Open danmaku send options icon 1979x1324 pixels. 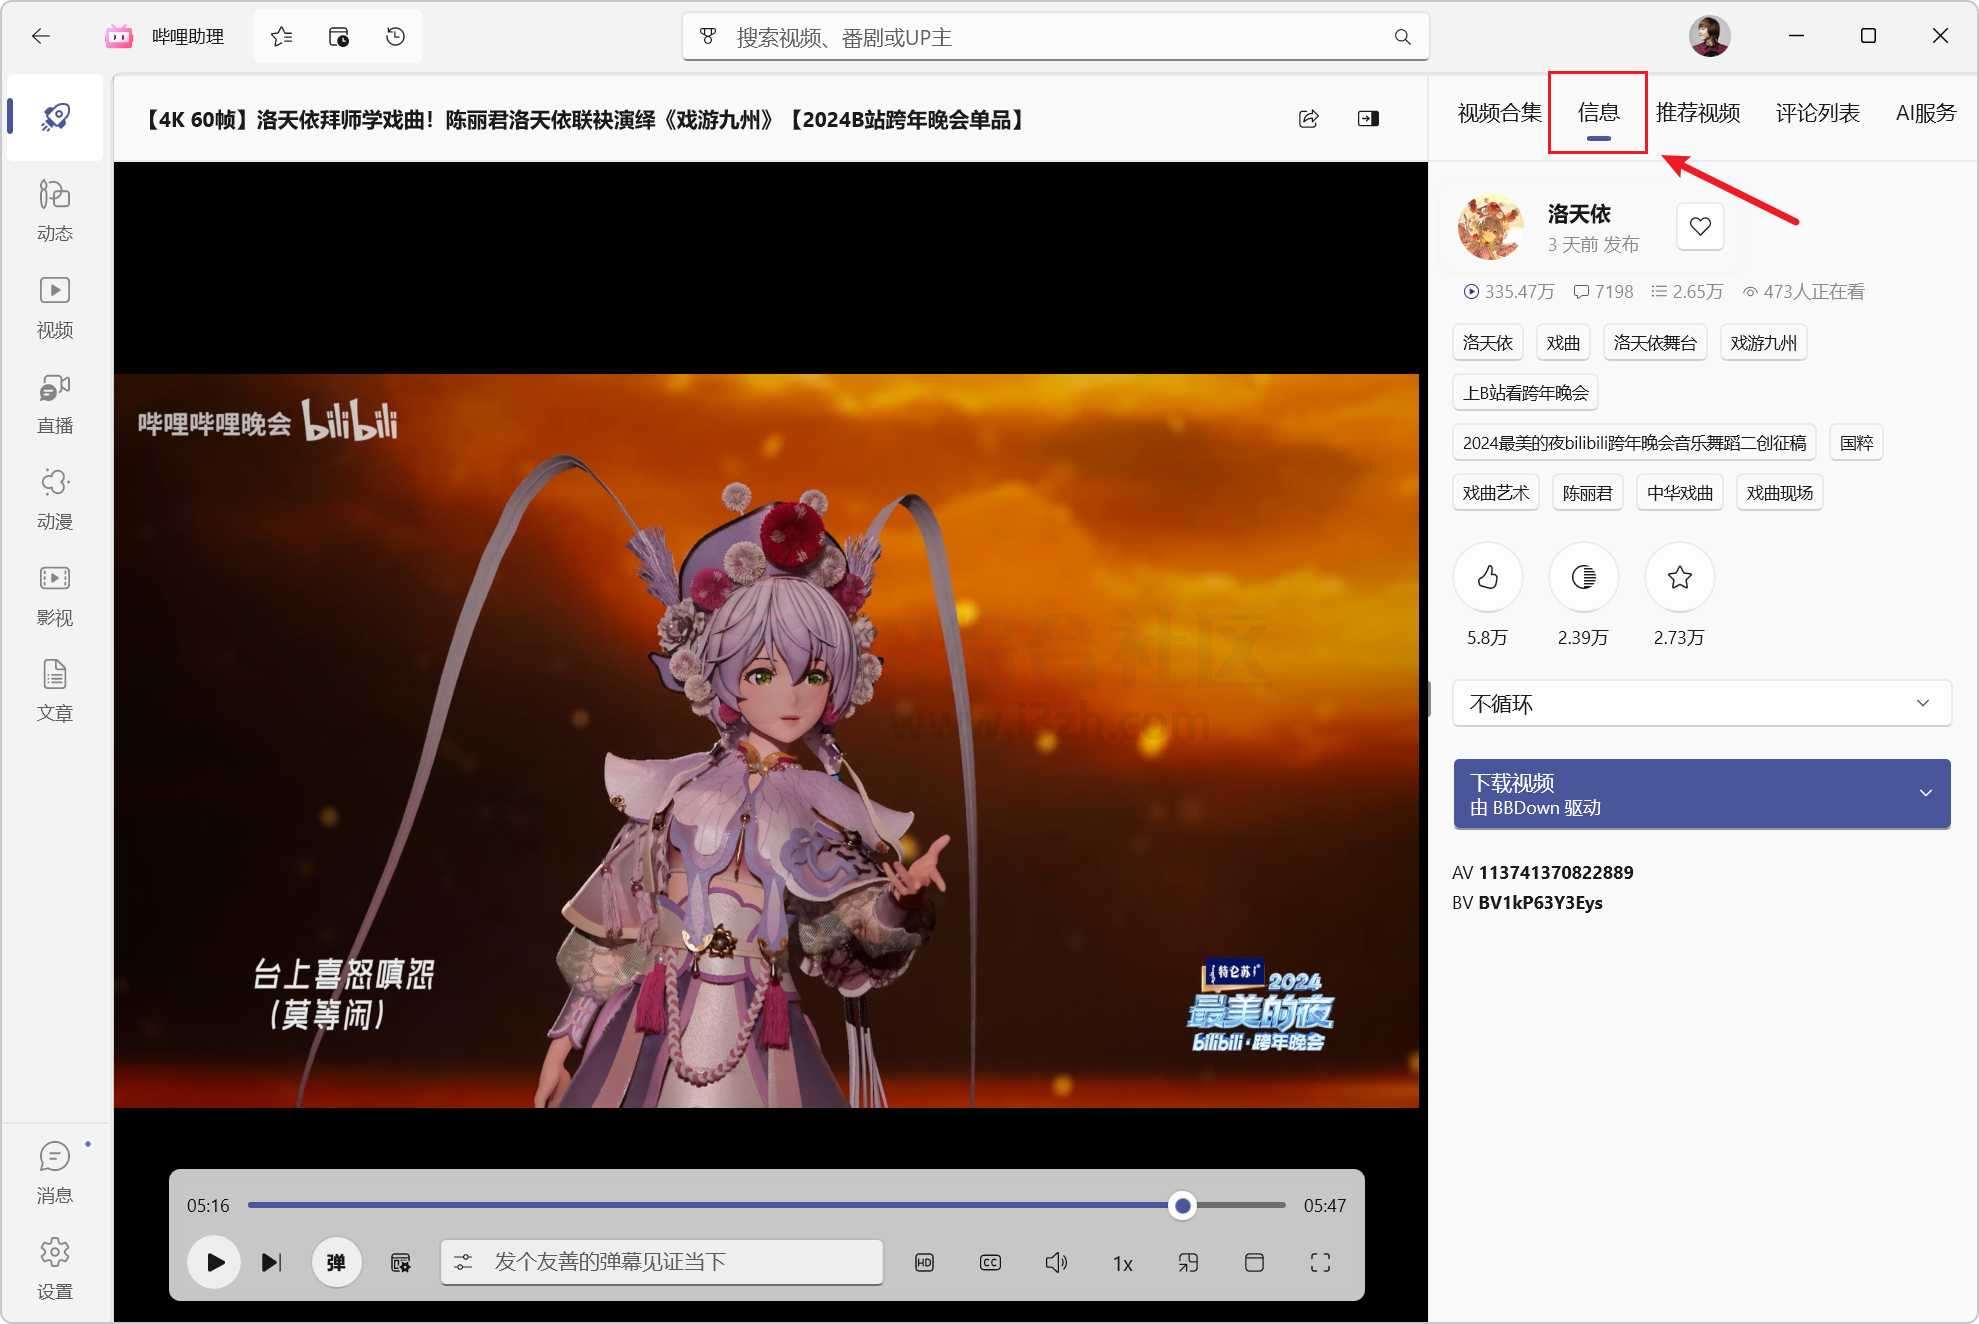463,1262
